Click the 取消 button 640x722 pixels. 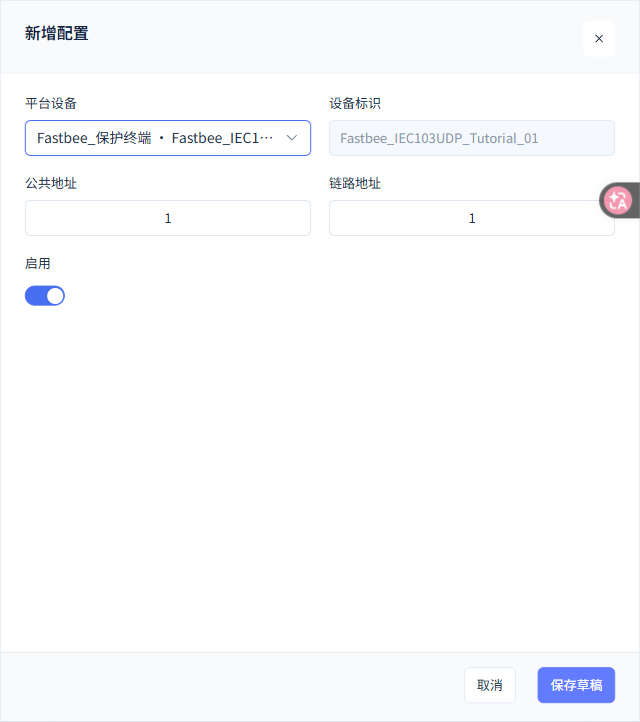[x=489, y=685]
